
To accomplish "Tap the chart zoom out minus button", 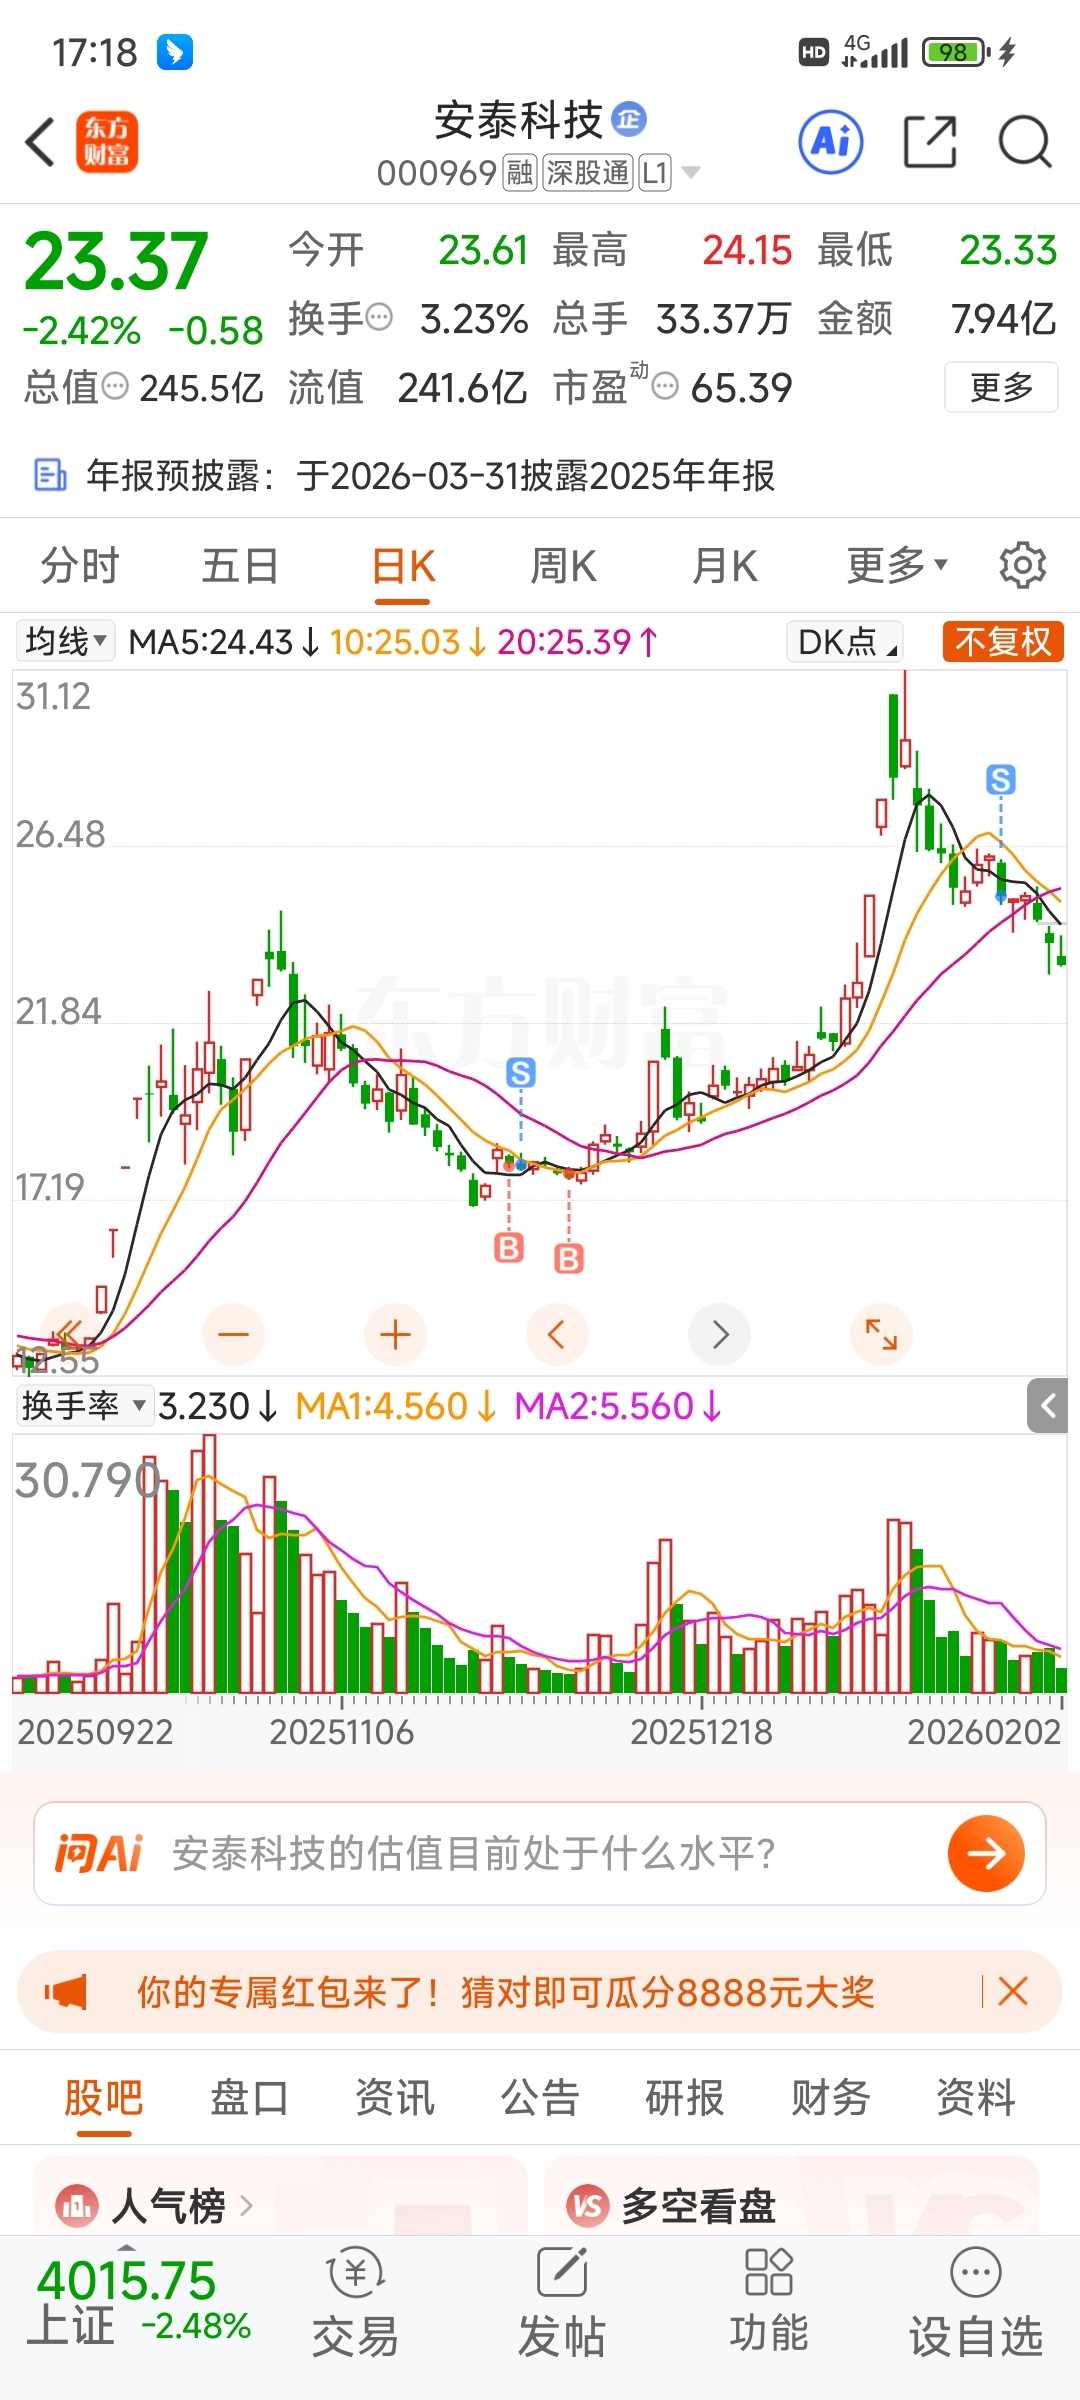I will click(x=233, y=1334).
